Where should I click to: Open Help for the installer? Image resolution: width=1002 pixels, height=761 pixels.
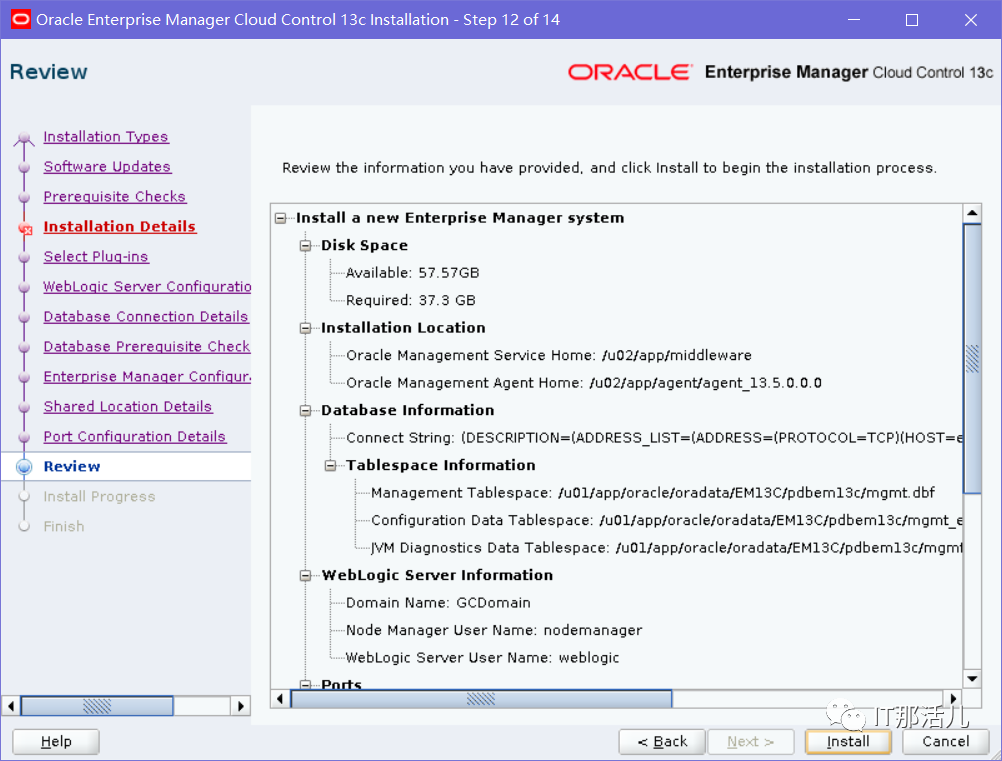[56, 742]
